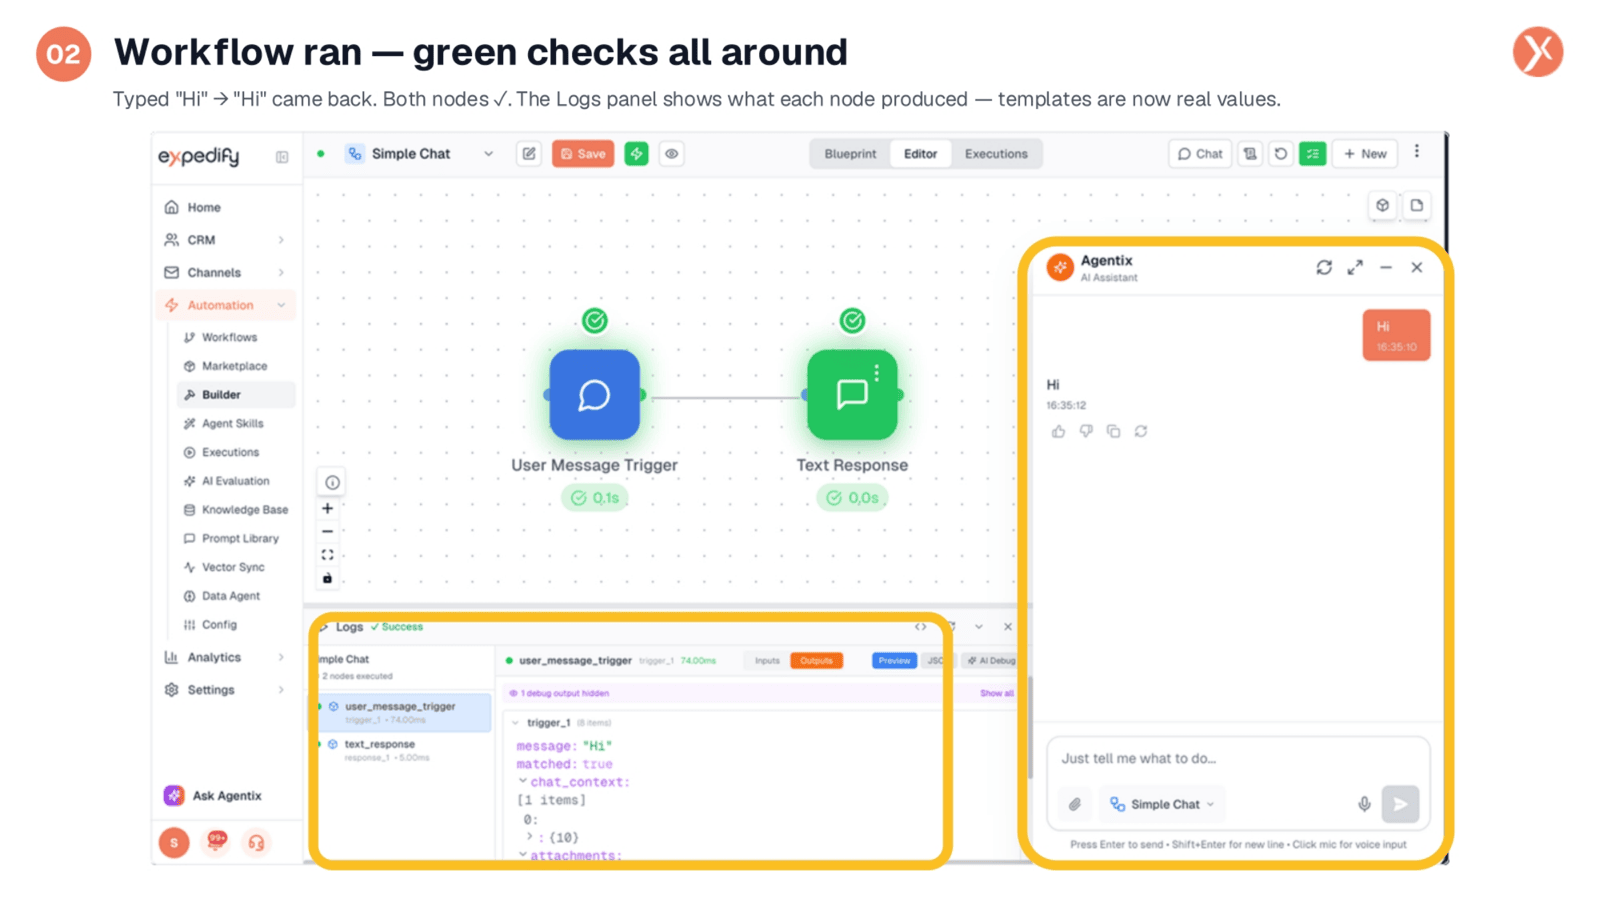Expand the Channels sidebar section
Viewport: 1600px width, 900px height.
pos(281,272)
